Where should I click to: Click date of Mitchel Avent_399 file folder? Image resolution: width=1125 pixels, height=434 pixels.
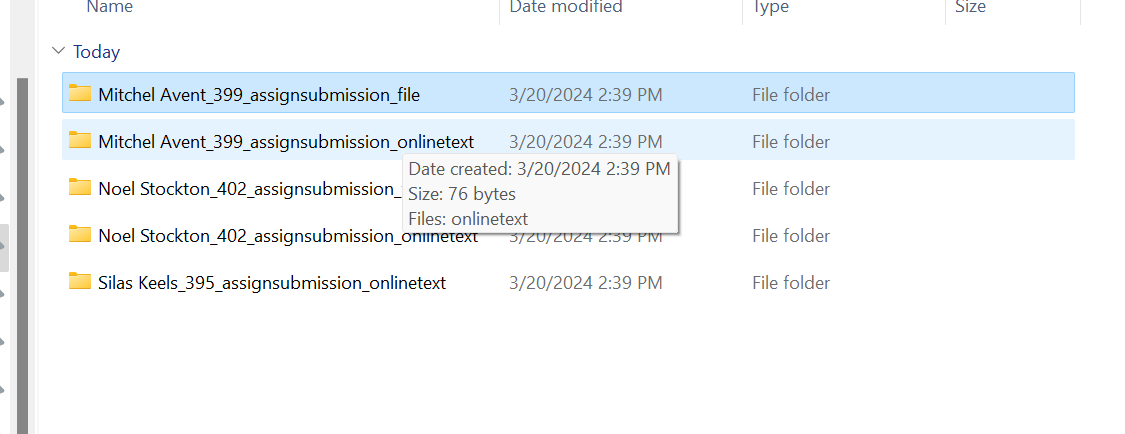pos(585,95)
